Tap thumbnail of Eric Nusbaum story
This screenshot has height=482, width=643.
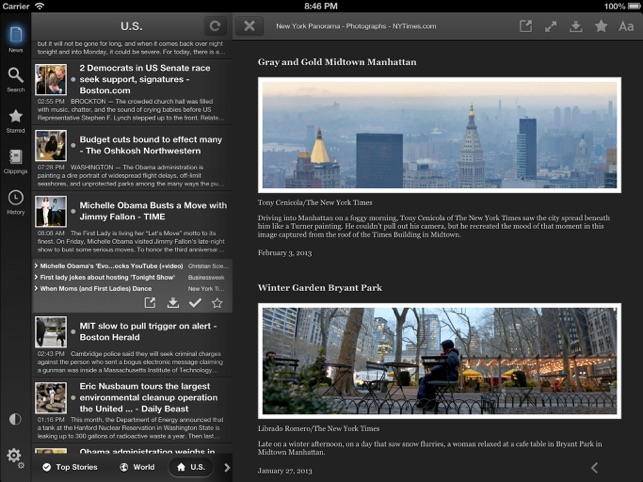(x=51, y=398)
